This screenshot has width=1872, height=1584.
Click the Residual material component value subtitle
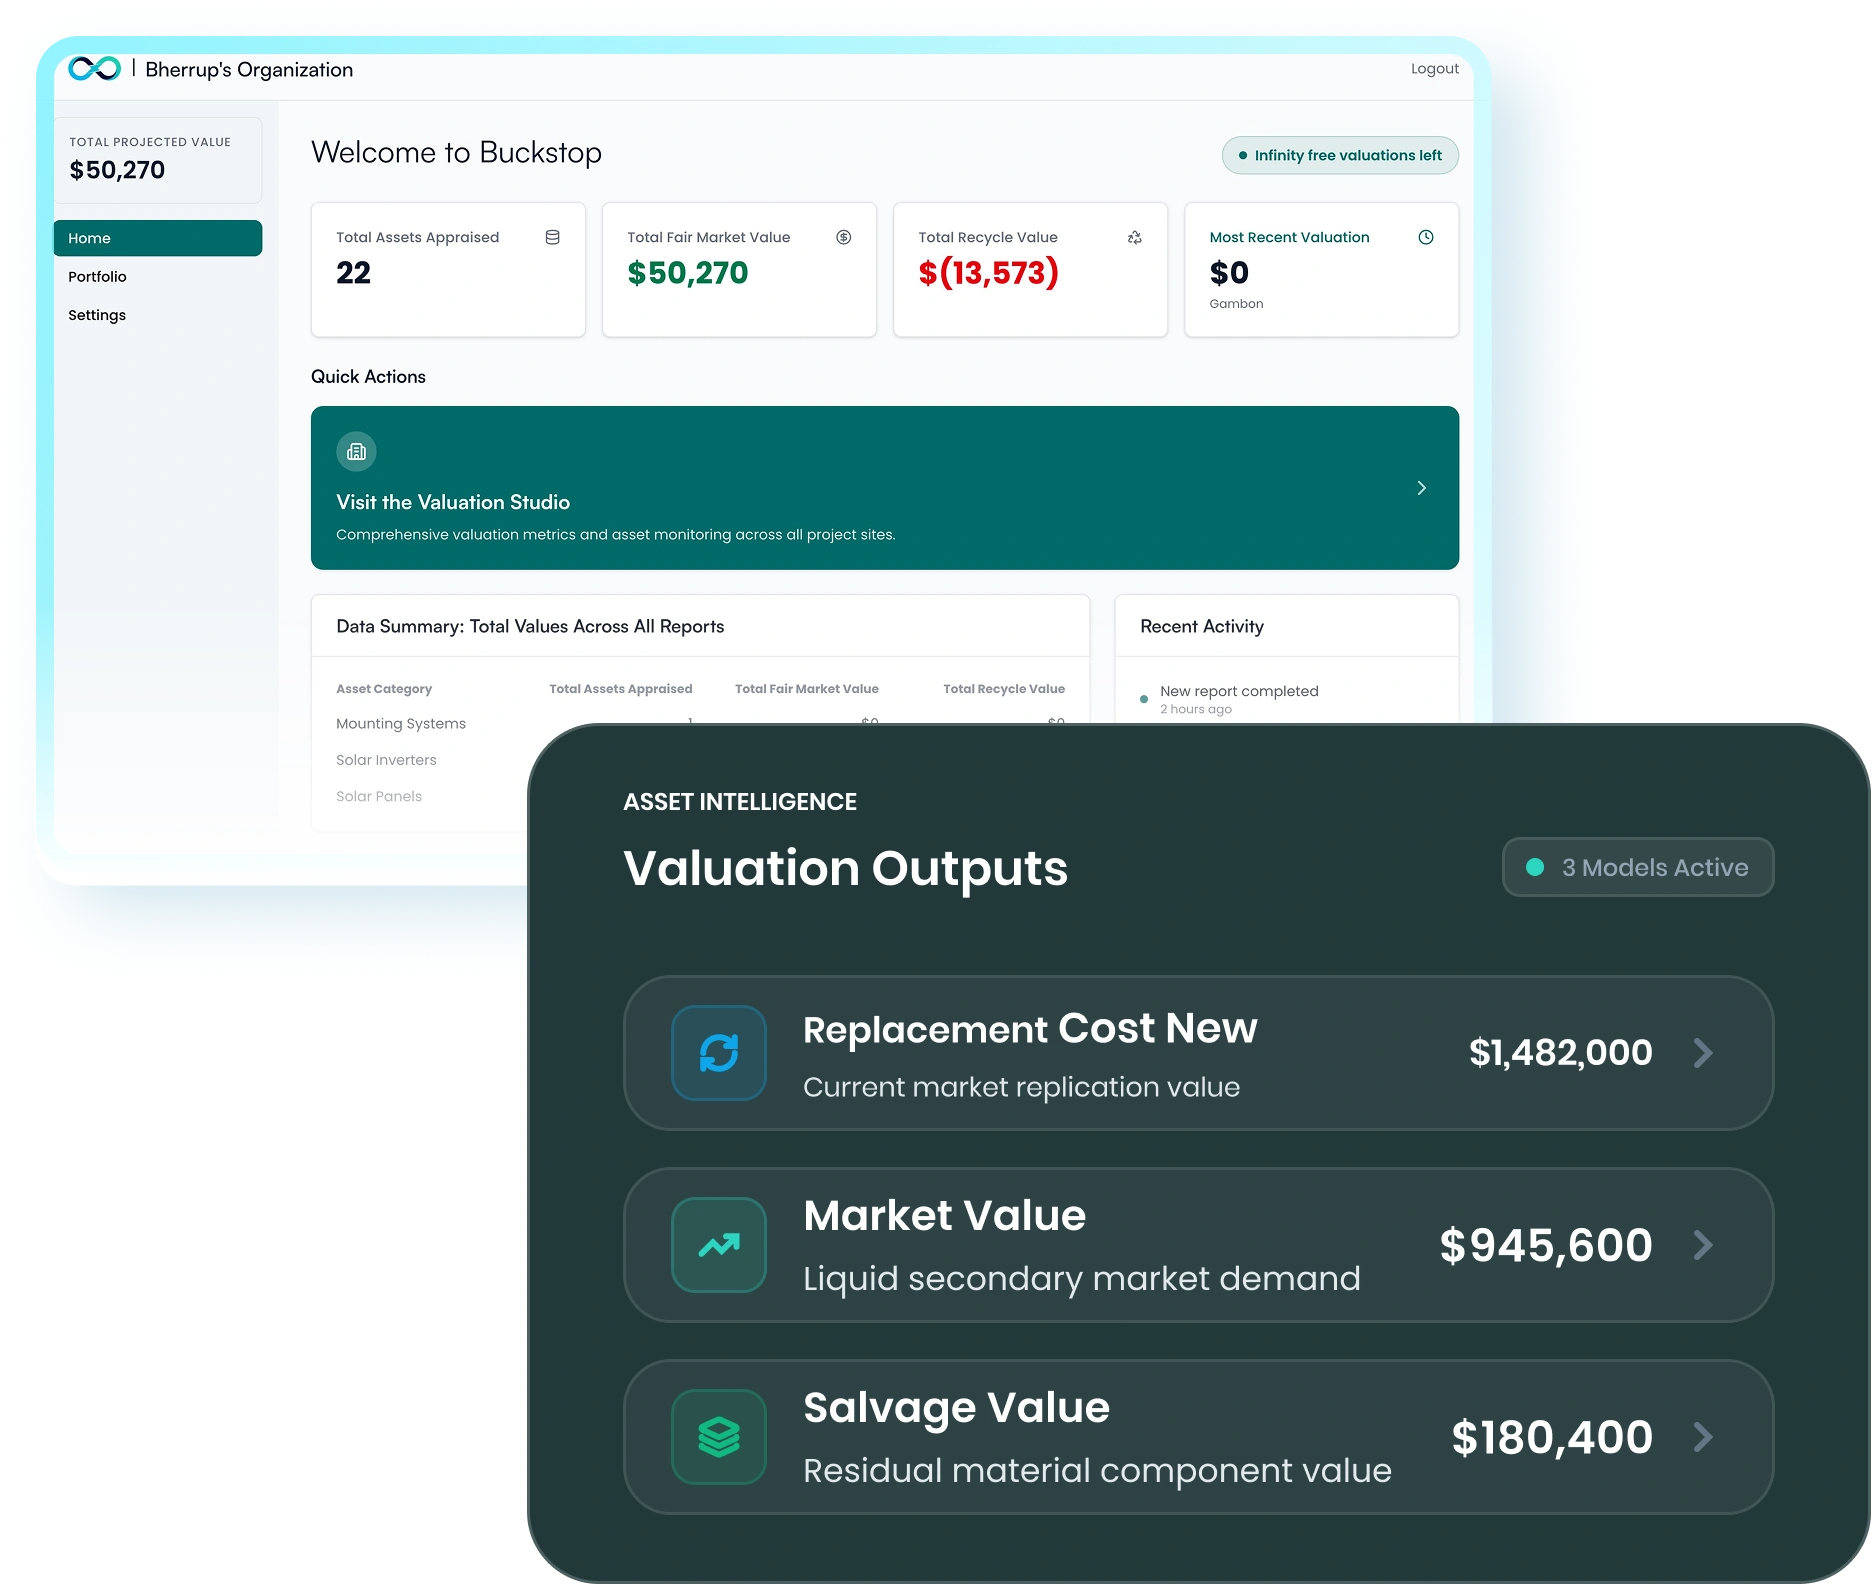1097,1471
